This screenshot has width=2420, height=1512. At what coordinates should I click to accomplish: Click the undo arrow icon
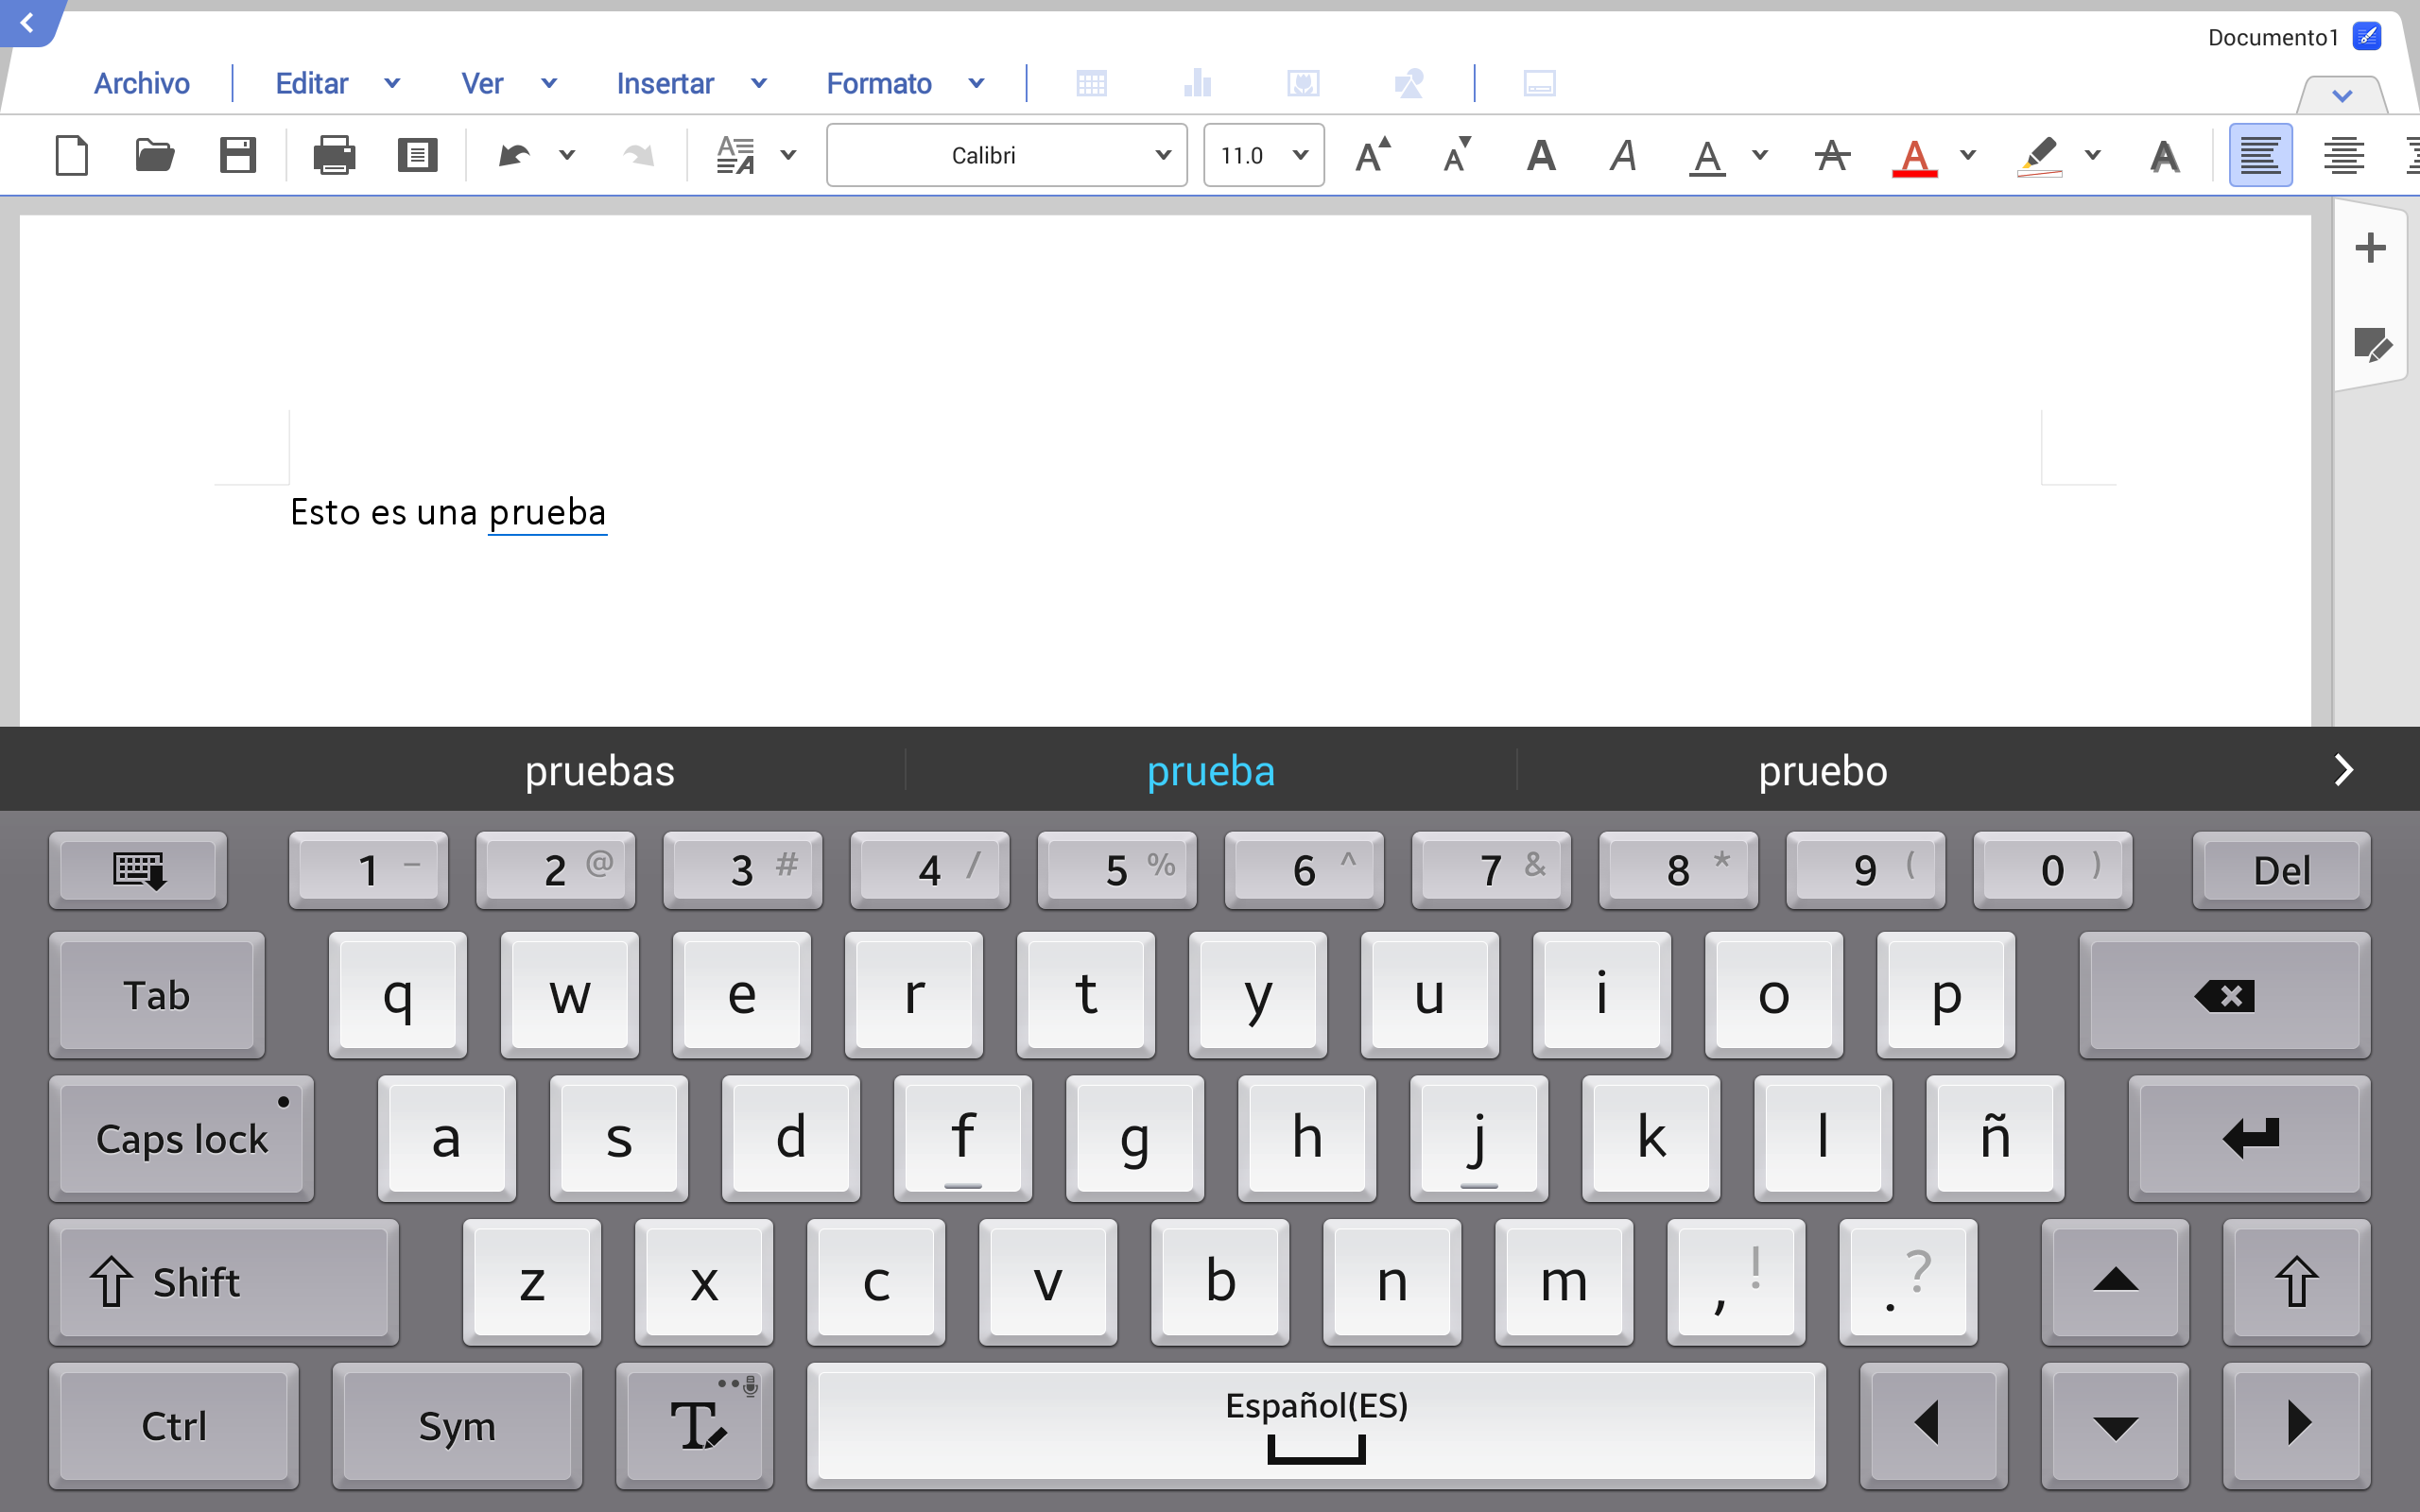(514, 155)
